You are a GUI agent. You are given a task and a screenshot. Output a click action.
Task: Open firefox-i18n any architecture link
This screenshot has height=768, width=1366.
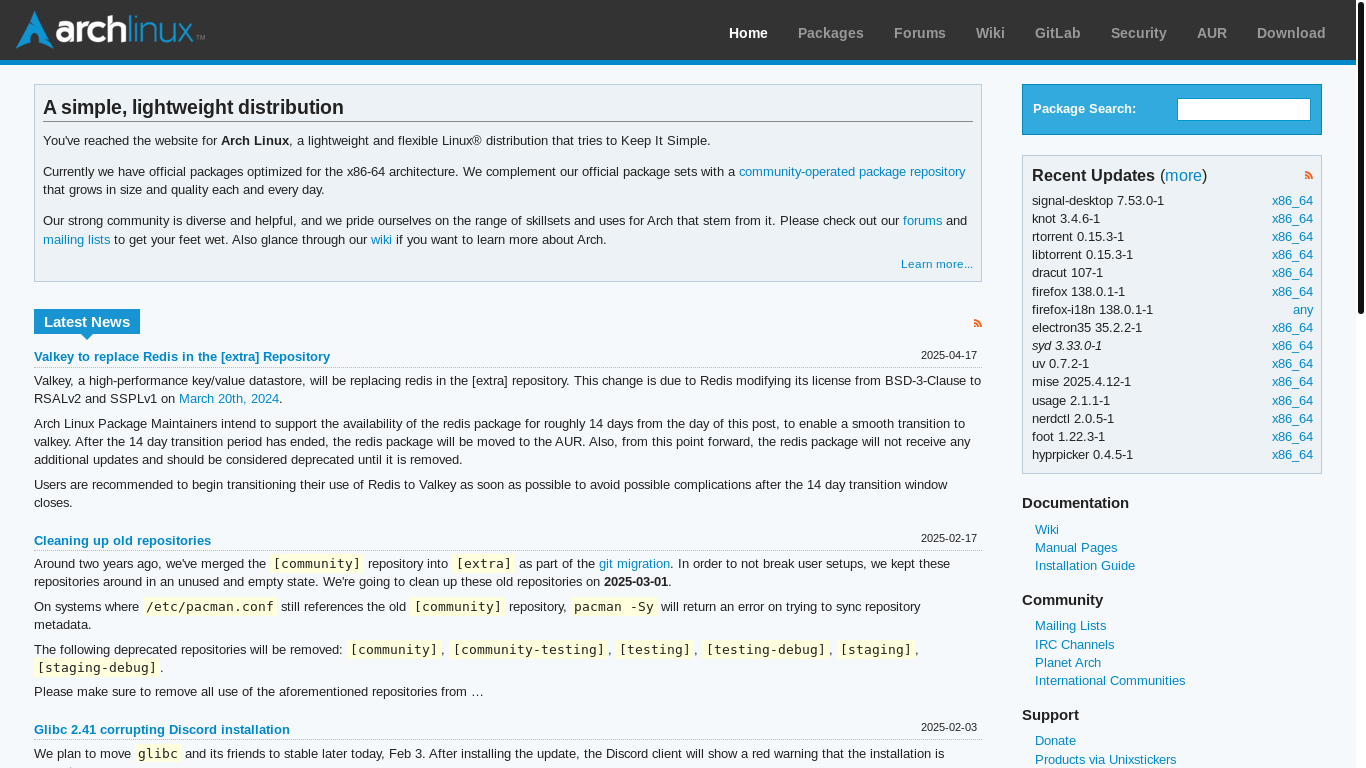coord(1303,310)
